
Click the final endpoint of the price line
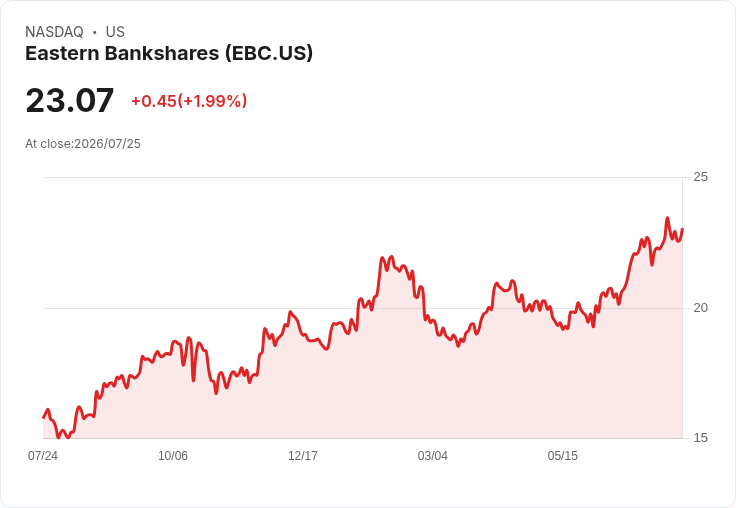click(x=682, y=229)
